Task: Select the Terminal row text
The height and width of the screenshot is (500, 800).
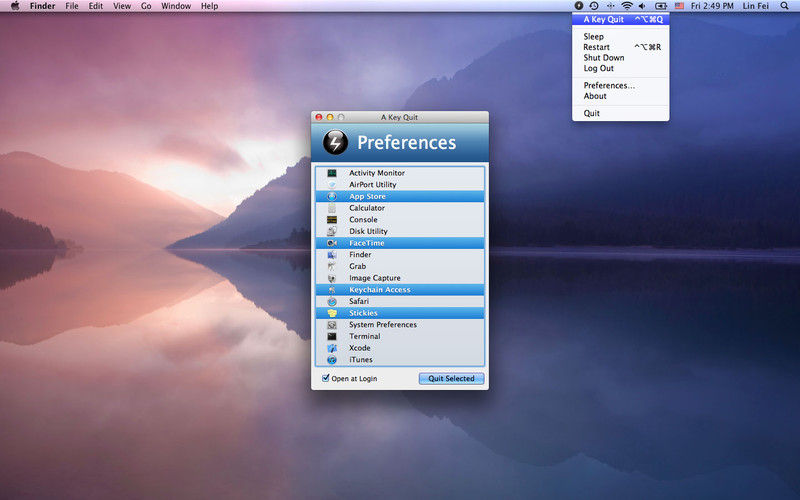Action: pos(364,337)
